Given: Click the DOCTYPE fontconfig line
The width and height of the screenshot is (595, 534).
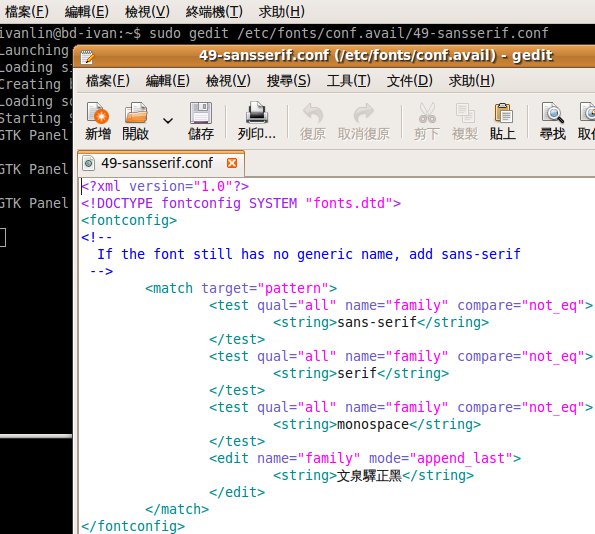Looking at the screenshot, I should point(241,203).
